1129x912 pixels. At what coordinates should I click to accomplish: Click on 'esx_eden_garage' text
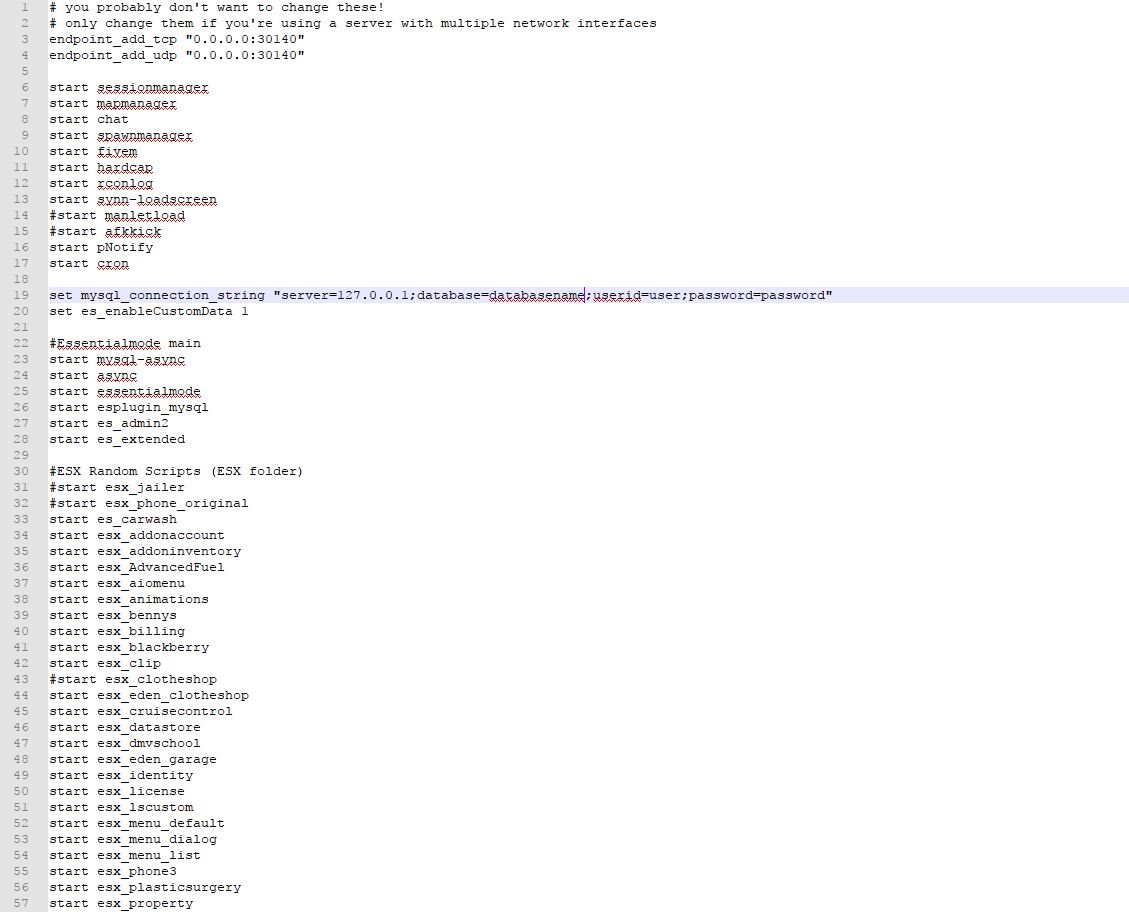coord(157,759)
